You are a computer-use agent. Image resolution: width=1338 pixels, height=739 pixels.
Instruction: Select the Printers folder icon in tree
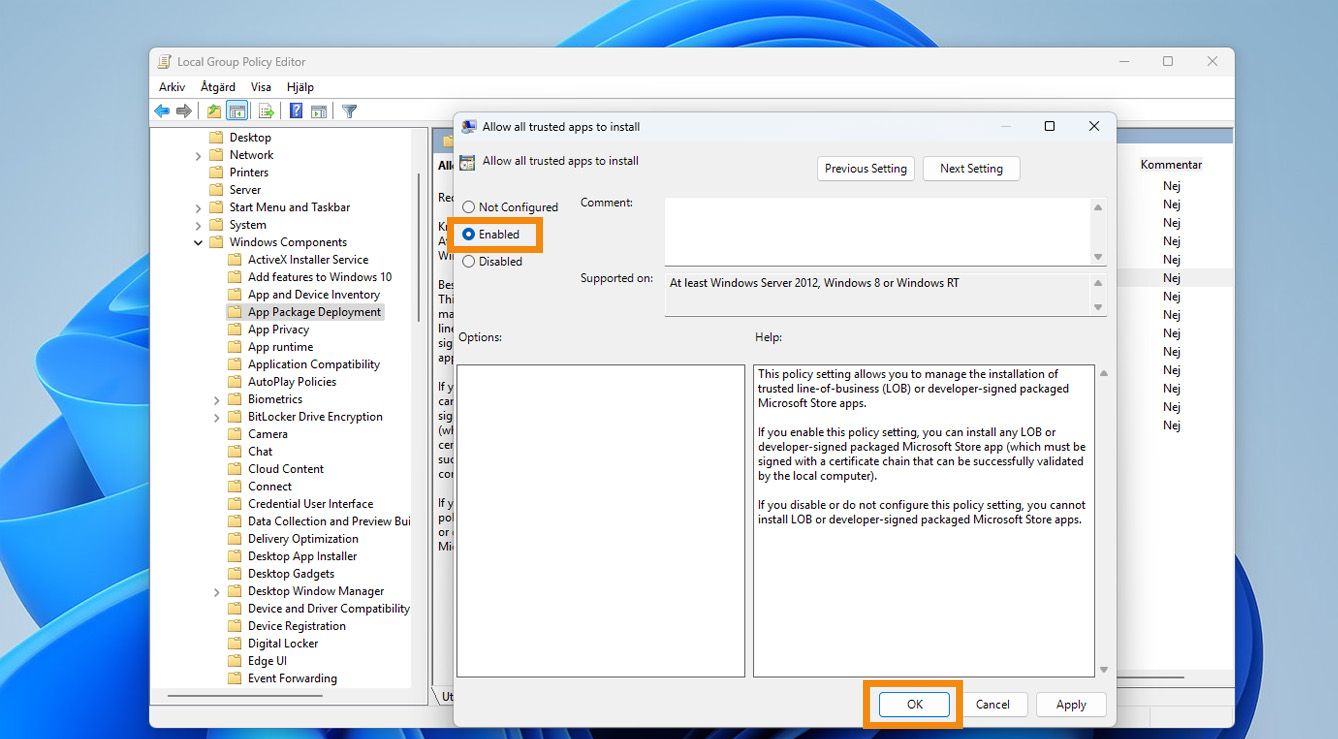pyautogui.click(x=216, y=172)
